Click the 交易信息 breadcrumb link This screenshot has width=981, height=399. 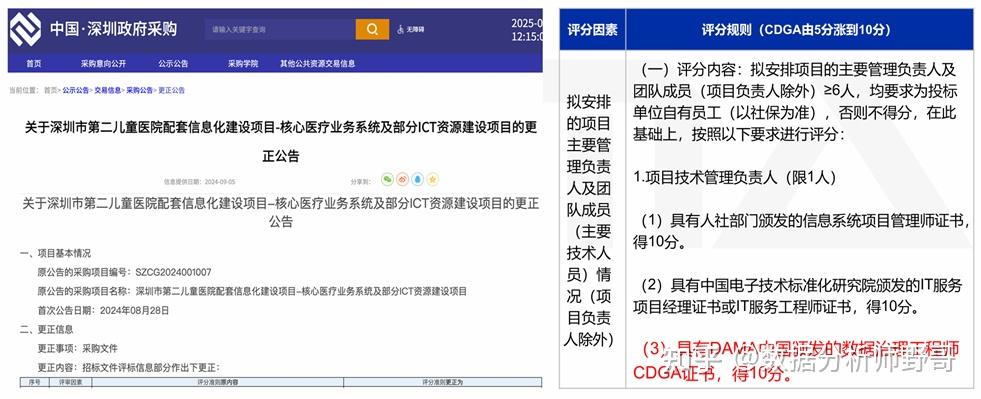click(x=108, y=91)
